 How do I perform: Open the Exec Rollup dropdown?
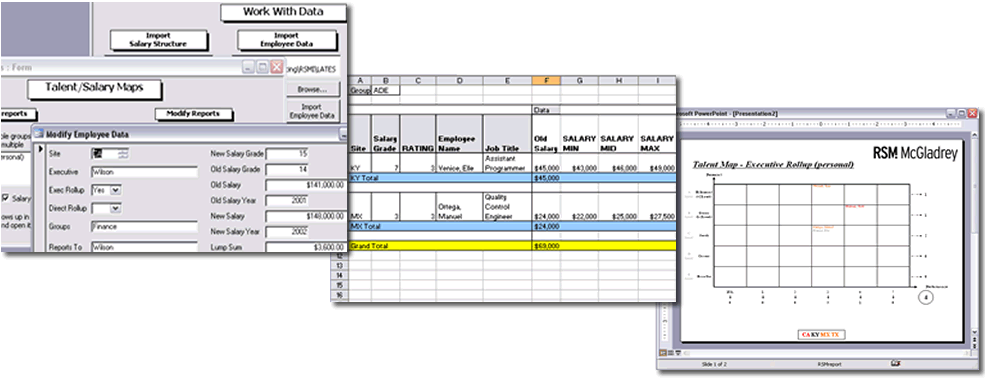pyautogui.click(x=116, y=189)
